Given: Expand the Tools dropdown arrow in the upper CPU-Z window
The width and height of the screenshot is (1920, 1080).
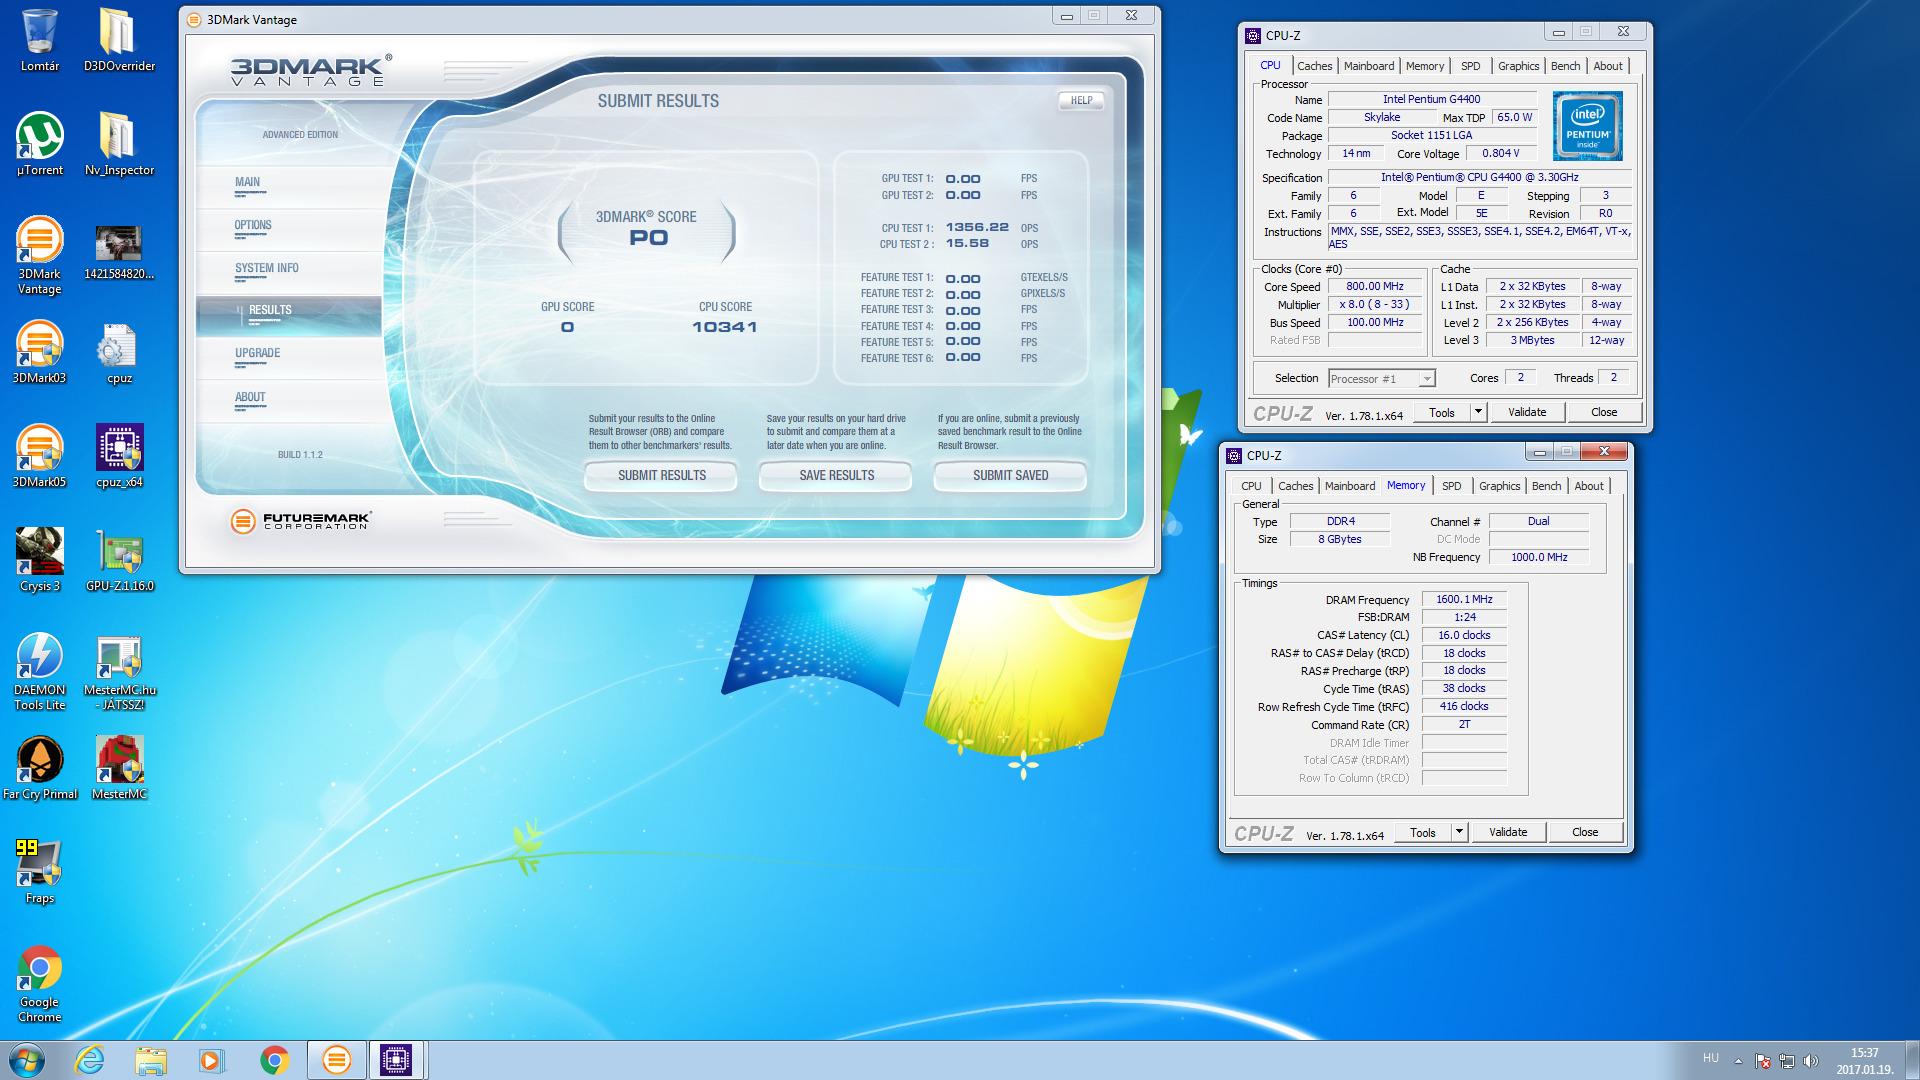Looking at the screenshot, I should (1478, 412).
